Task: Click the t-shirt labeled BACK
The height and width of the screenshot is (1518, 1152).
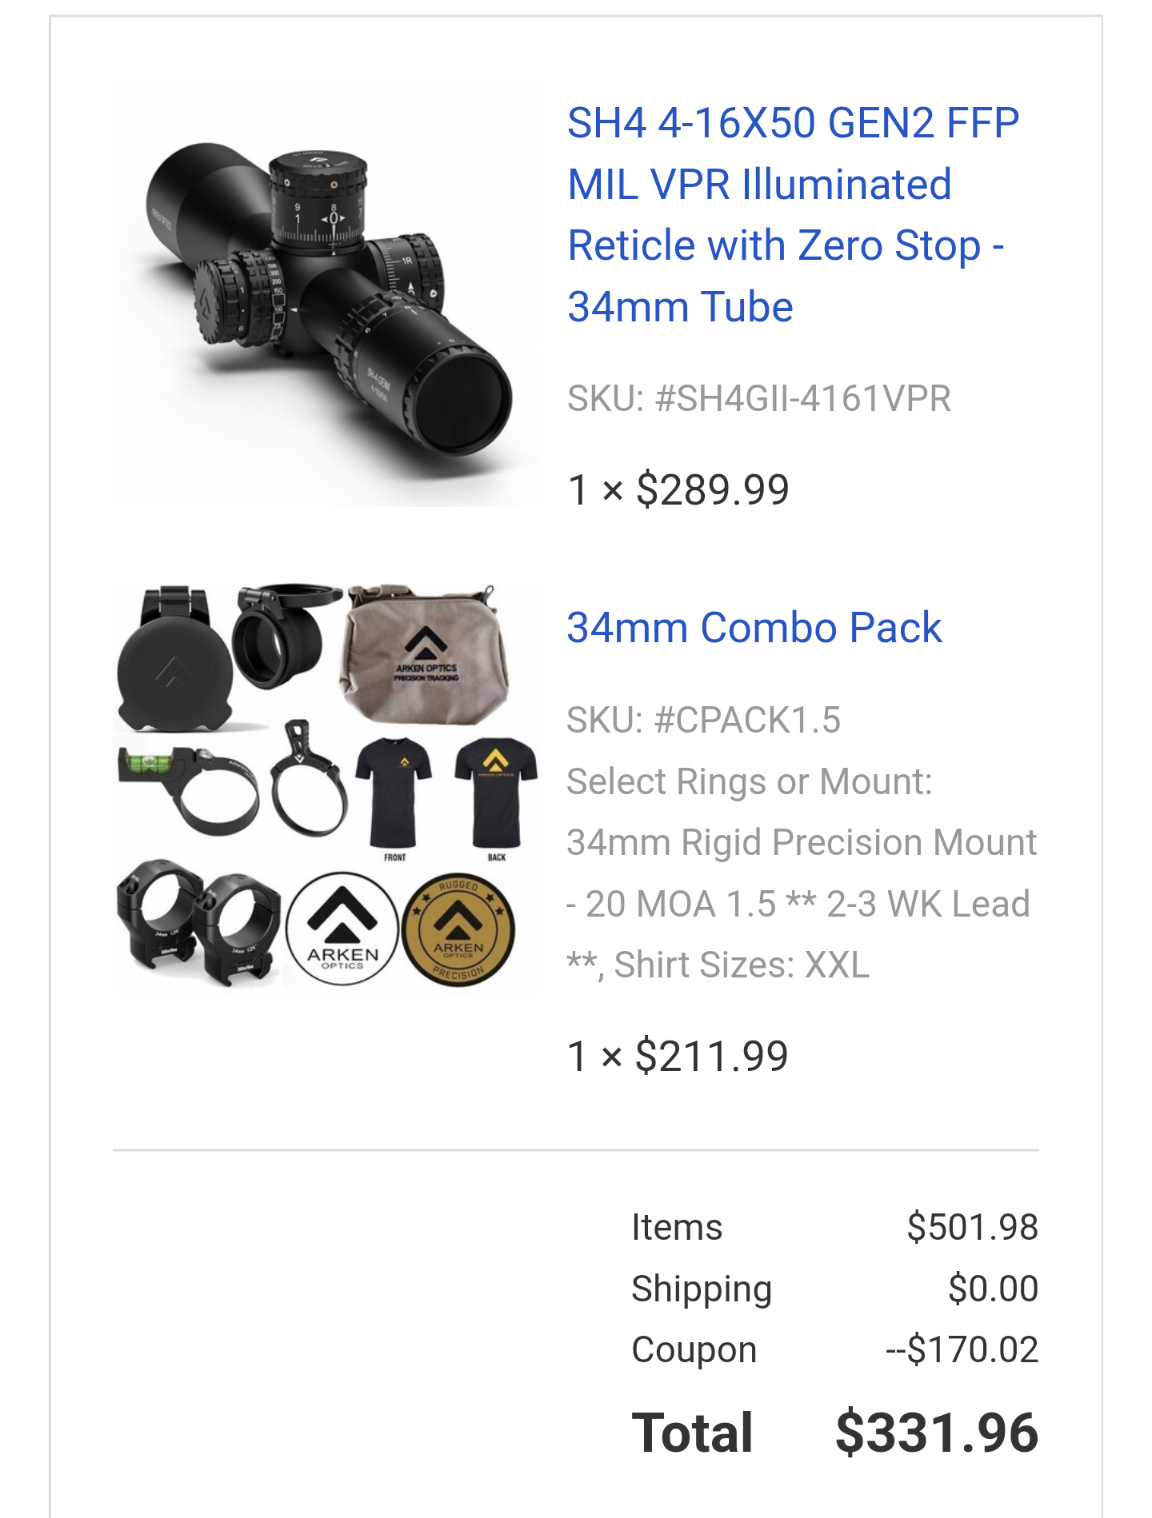Action: (x=496, y=794)
